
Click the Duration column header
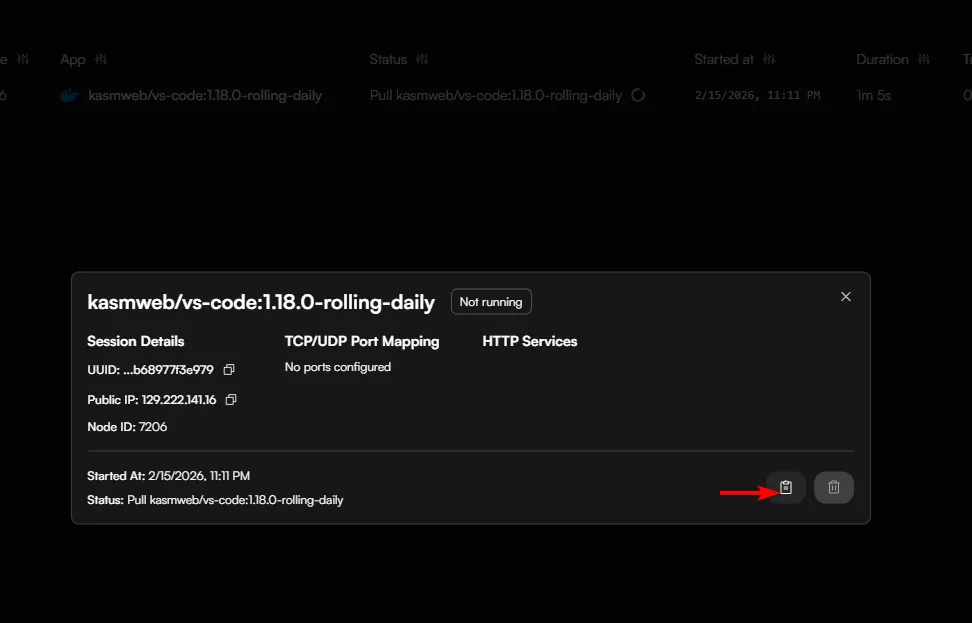pyautogui.click(x=882, y=60)
